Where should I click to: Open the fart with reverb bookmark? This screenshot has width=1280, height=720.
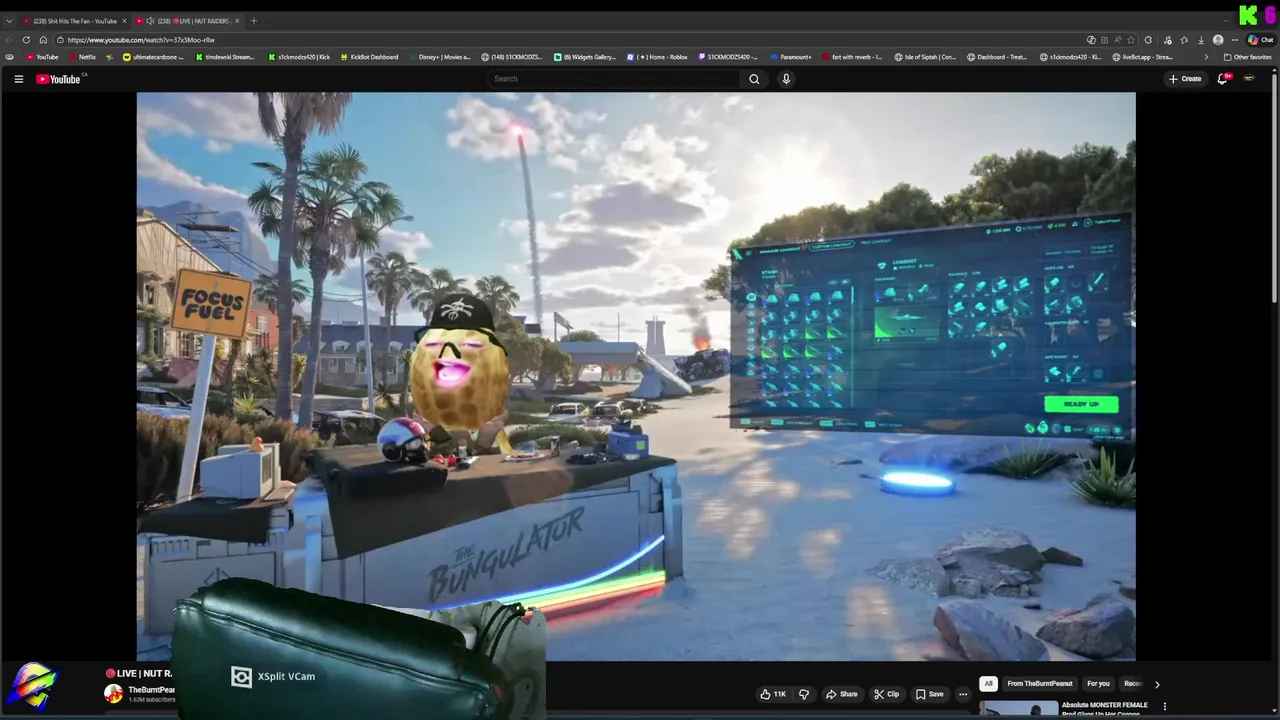[x=853, y=57]
